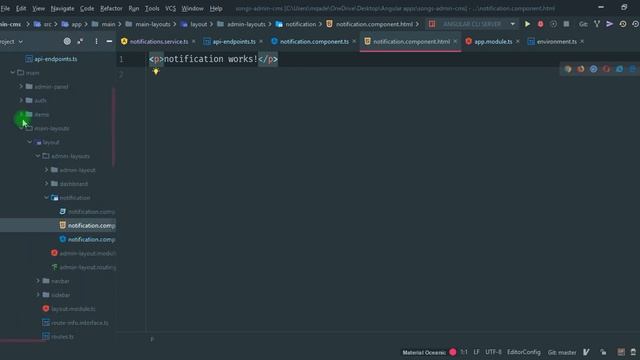The height and width of the screenshot is (360, 640).
Task: Open the File menu
Action: point(5,8)
